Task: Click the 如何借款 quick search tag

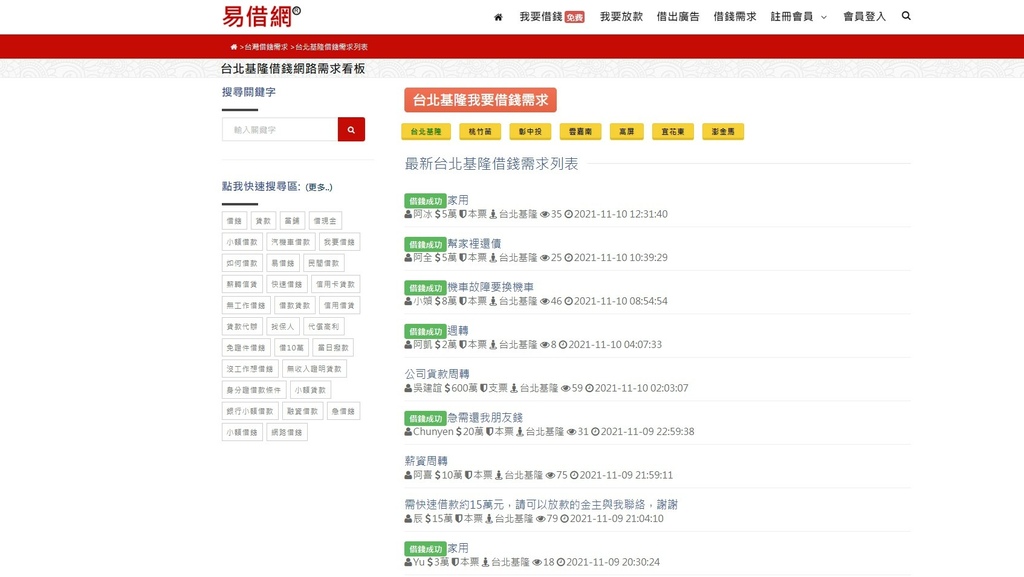Action: [242, 263]
